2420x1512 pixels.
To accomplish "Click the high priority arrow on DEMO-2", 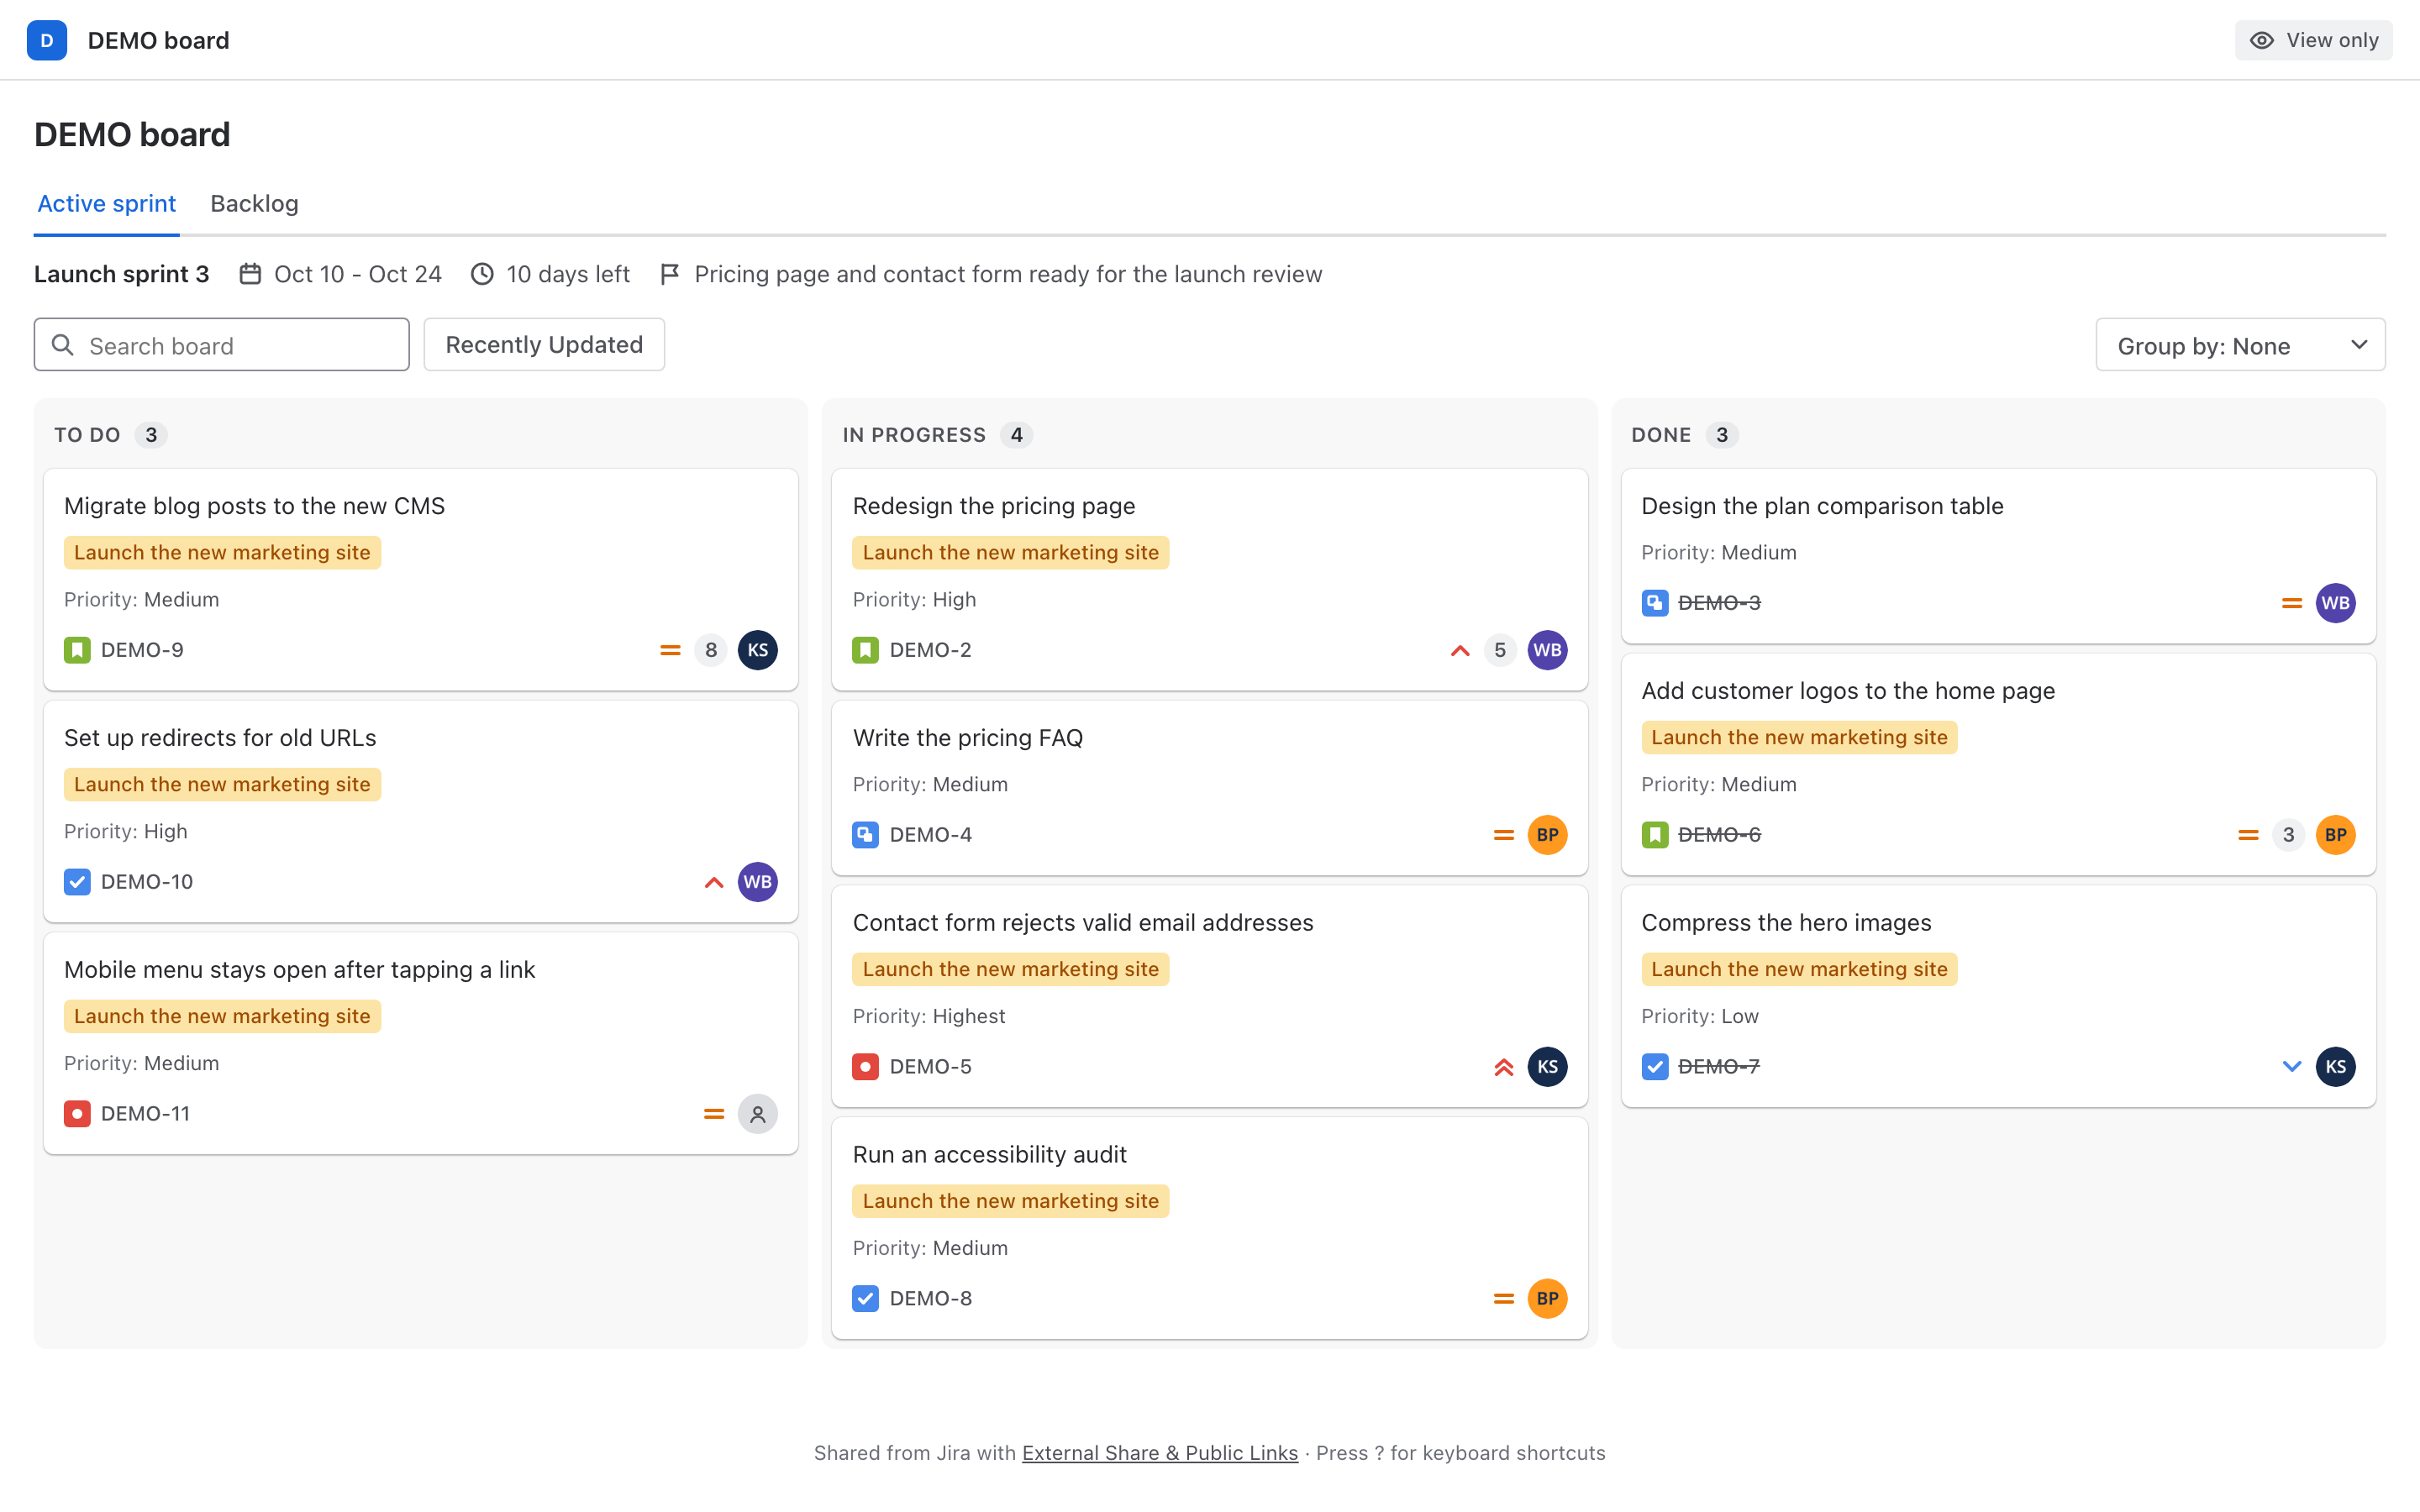I will point(1460,650).
